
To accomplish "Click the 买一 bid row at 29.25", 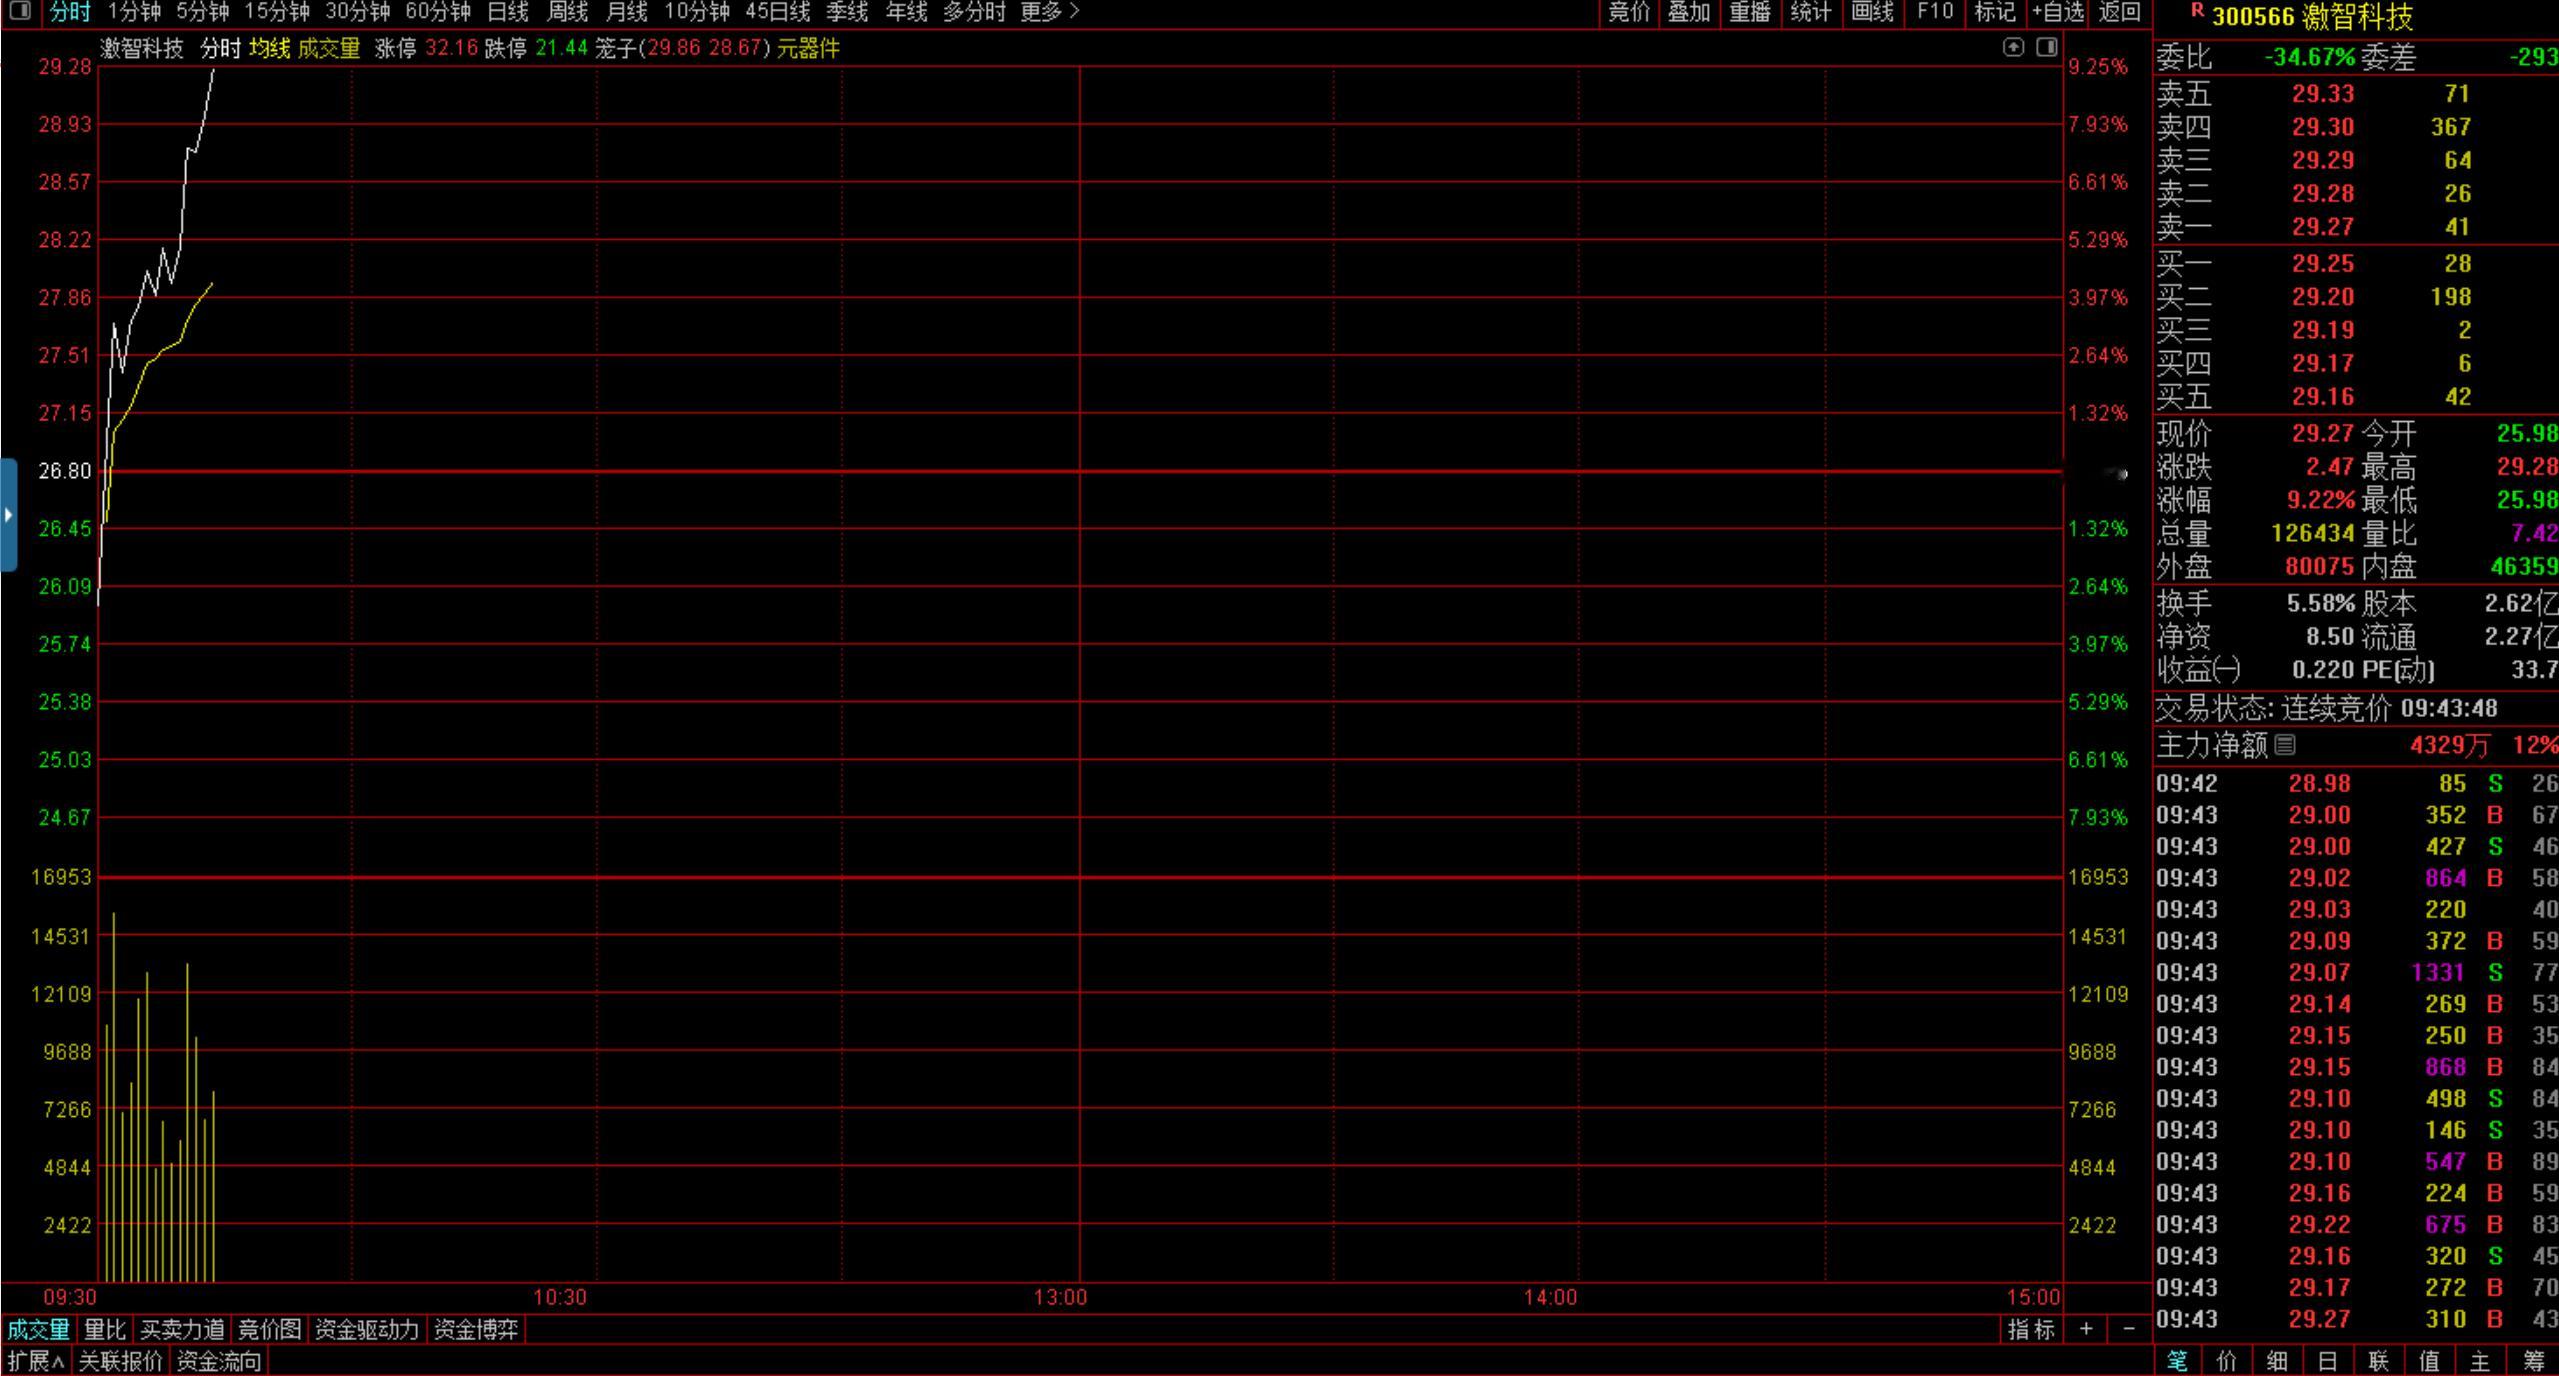I will tap(2355, 263).
